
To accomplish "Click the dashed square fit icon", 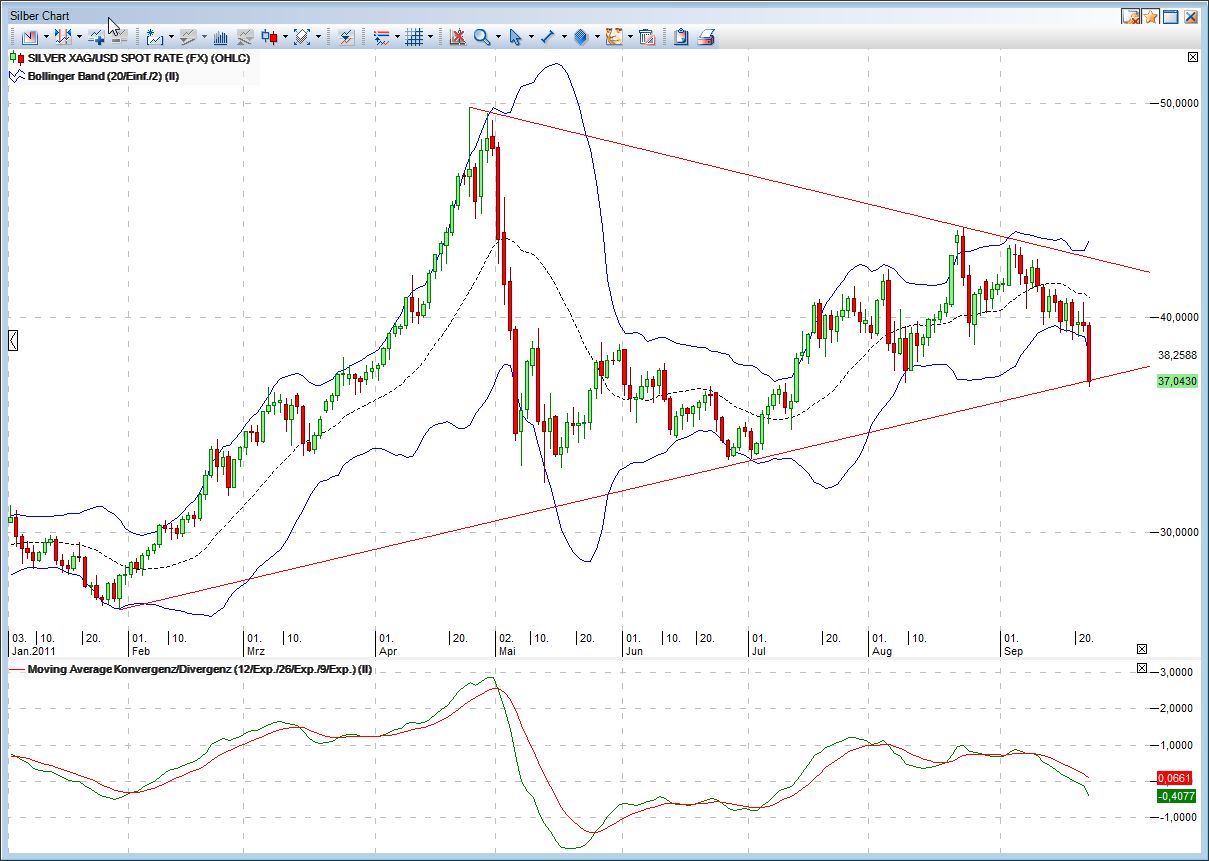I will tap(302, 37).
